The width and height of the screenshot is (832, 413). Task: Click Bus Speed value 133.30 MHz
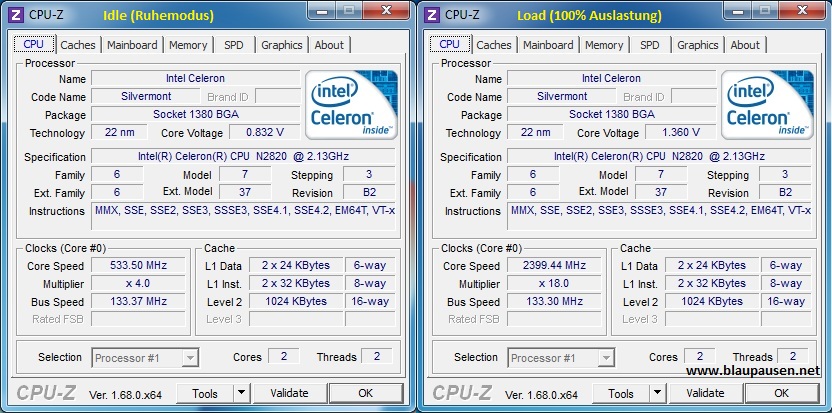point(554,302)
